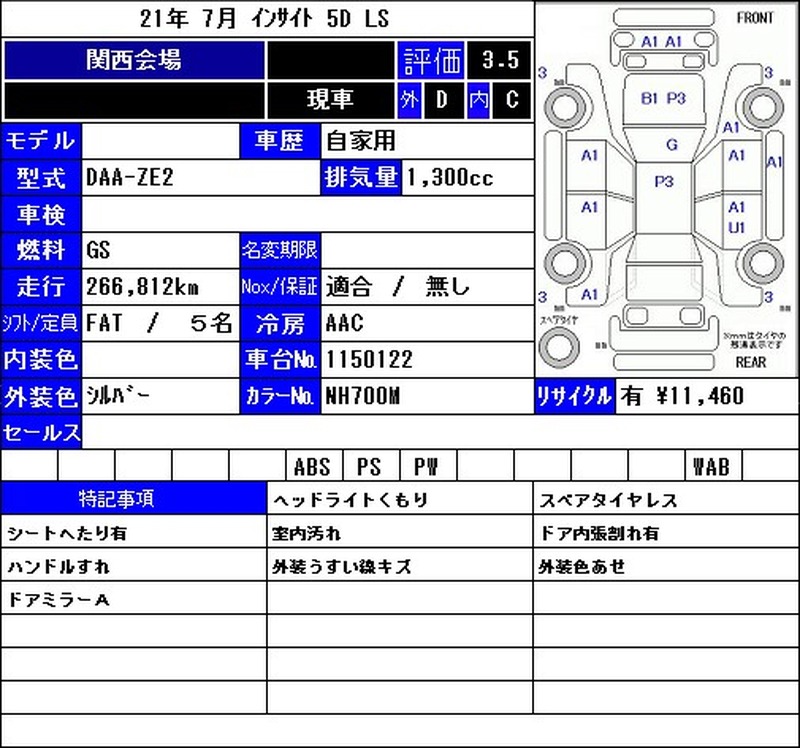Click the Nox/保証 label
This screenshot has height=748, width=800.
[x=280, y=287]
